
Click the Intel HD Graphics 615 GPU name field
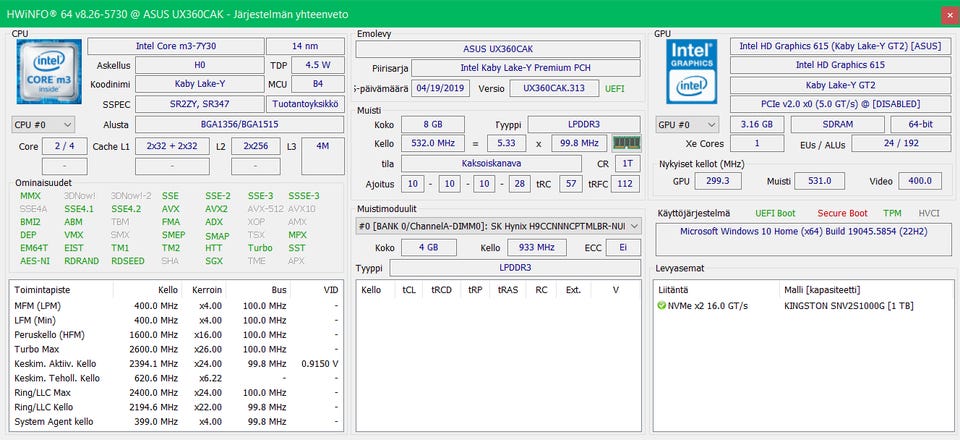click(x=839, y=65)
